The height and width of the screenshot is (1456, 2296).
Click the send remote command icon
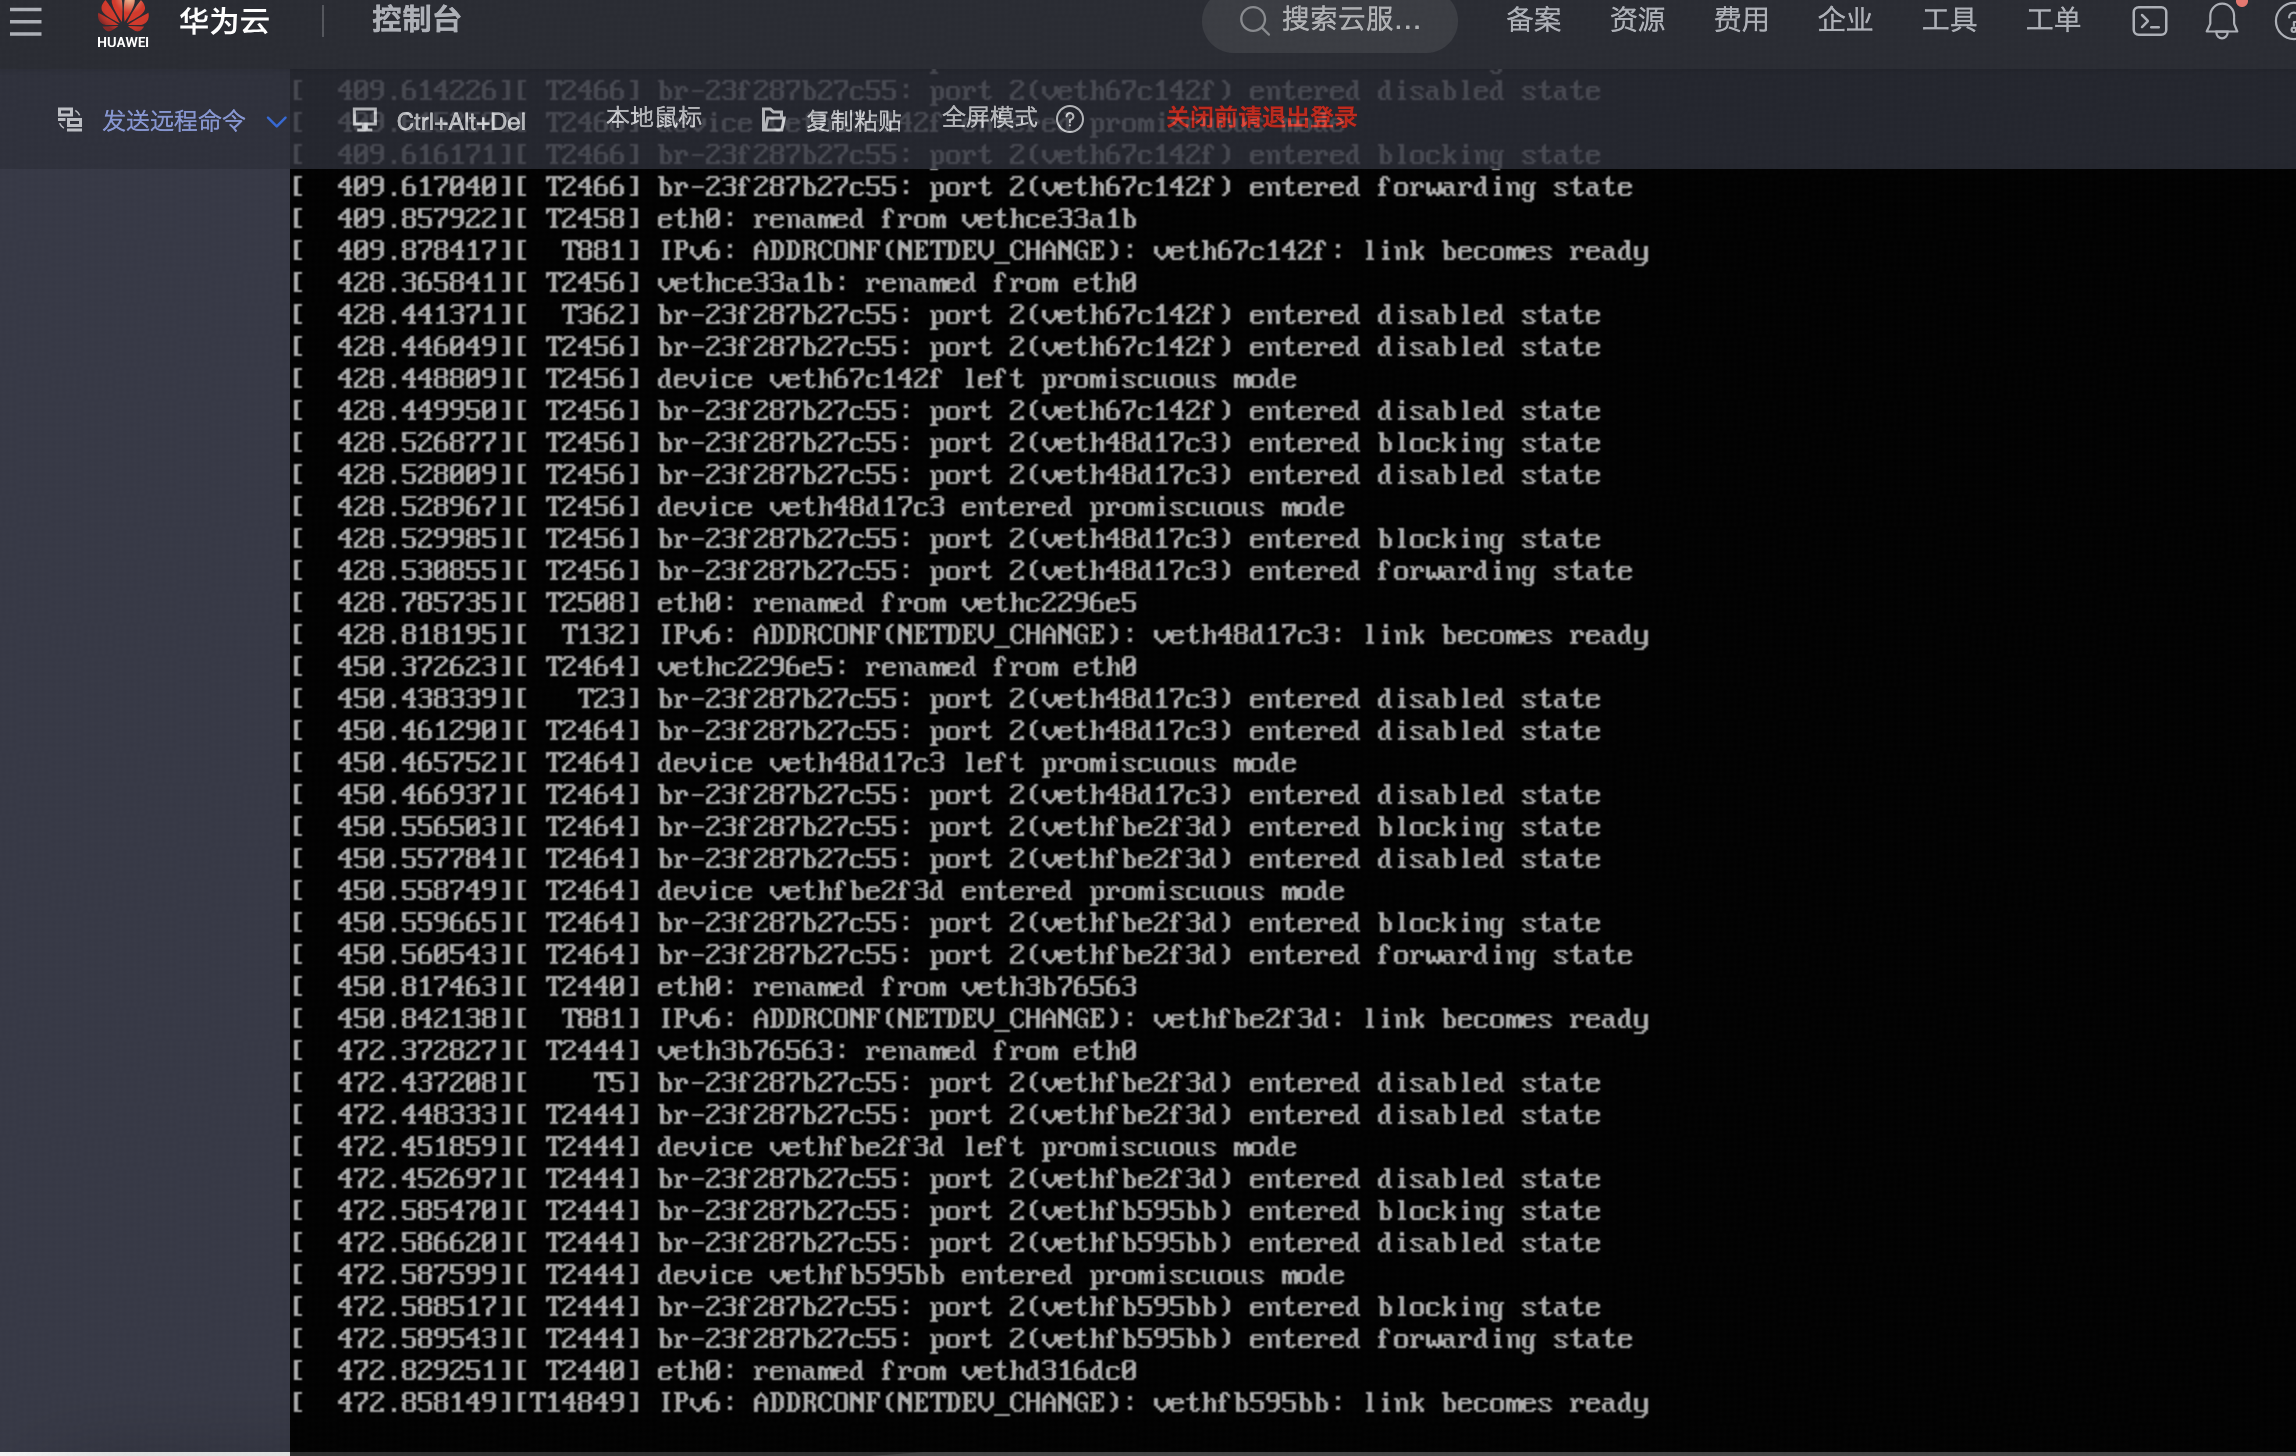coord(69,120)
